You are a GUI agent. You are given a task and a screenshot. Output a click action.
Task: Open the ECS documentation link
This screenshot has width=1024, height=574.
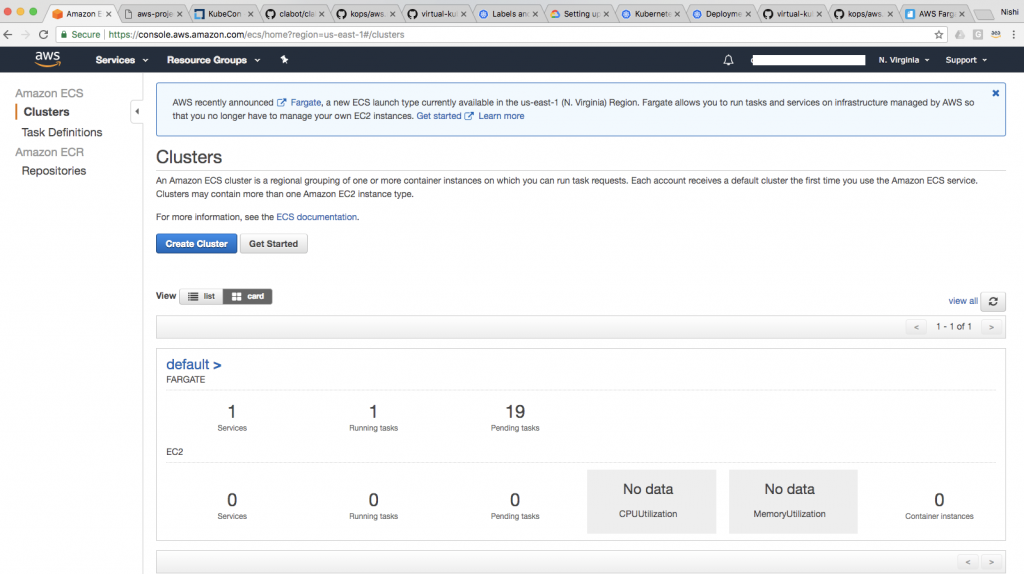coord(317,217)
